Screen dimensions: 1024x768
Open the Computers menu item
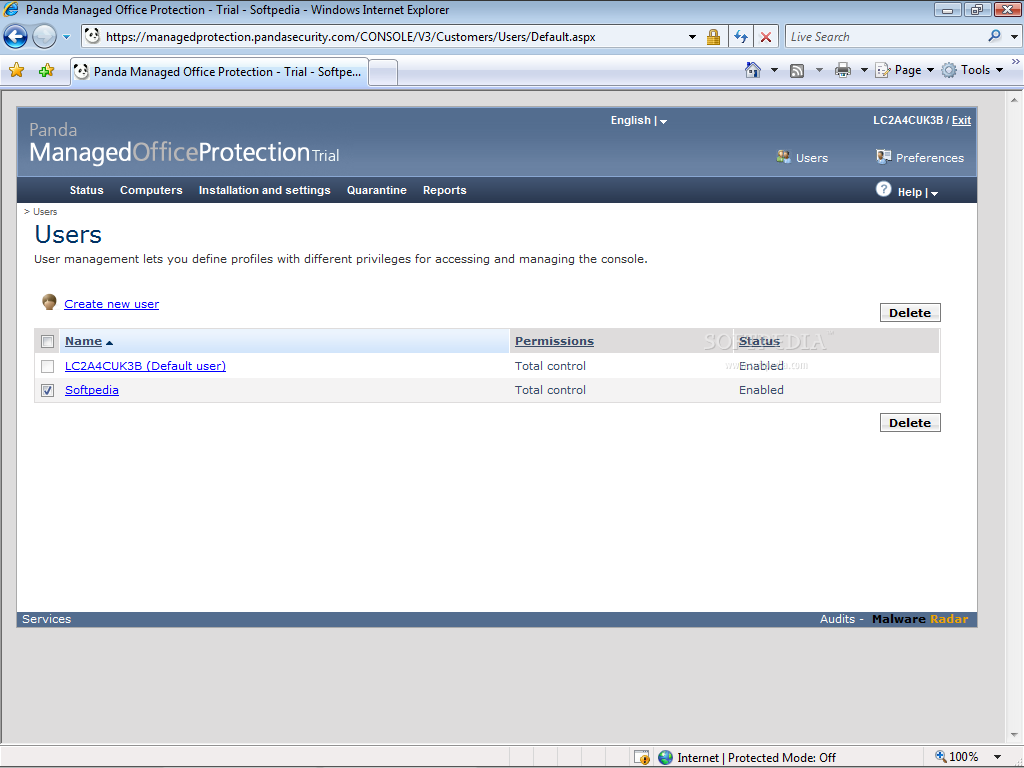tap(151, 190)
